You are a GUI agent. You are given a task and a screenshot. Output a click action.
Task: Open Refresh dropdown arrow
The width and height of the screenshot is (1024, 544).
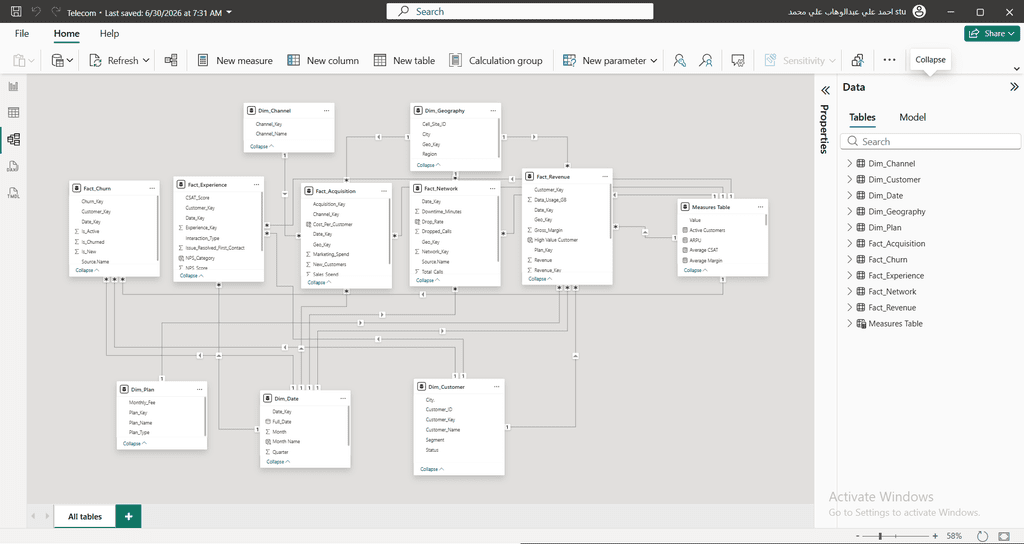146,60
